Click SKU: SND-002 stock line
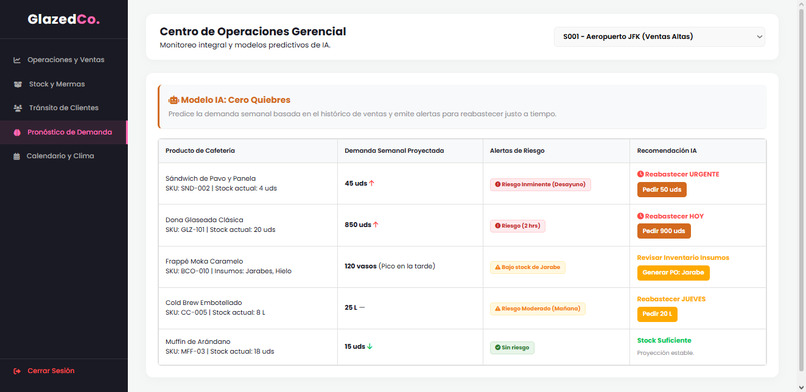Viewport: 806px width, 392px height. click(x=221, y=188)
